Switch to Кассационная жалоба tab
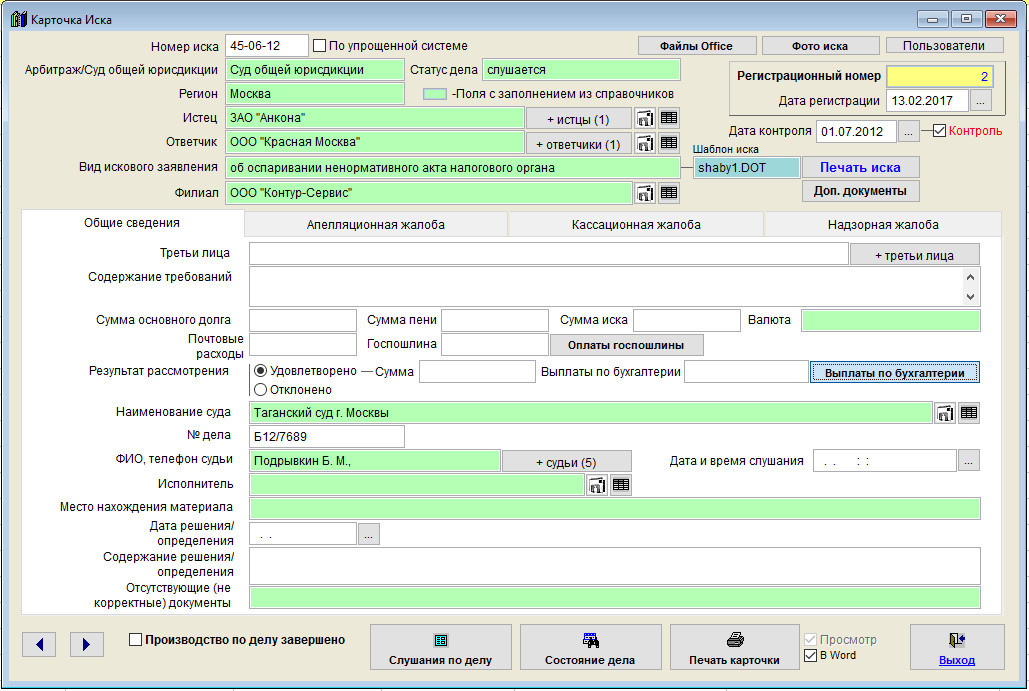This screenshot has height=691, width=1029. coord(636,225)
